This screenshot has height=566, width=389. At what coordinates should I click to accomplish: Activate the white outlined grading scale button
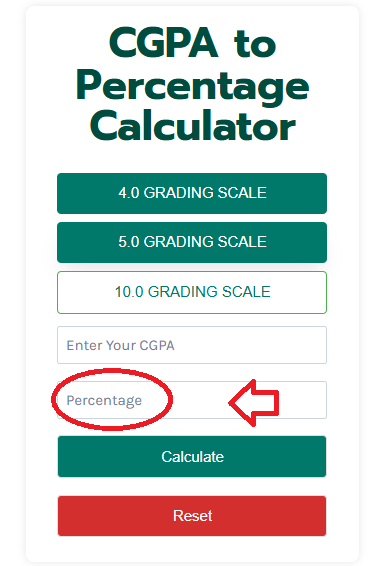coord(192,292)
